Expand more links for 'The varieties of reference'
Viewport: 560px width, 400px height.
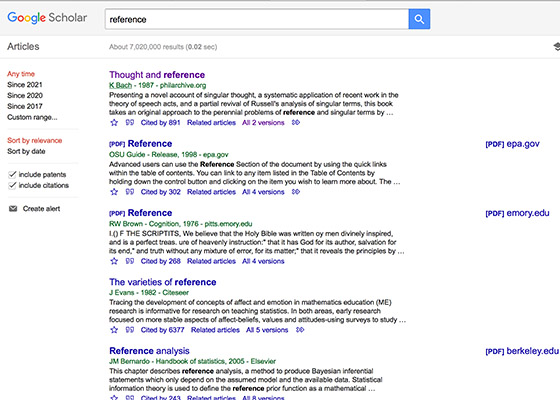point(300,330)
